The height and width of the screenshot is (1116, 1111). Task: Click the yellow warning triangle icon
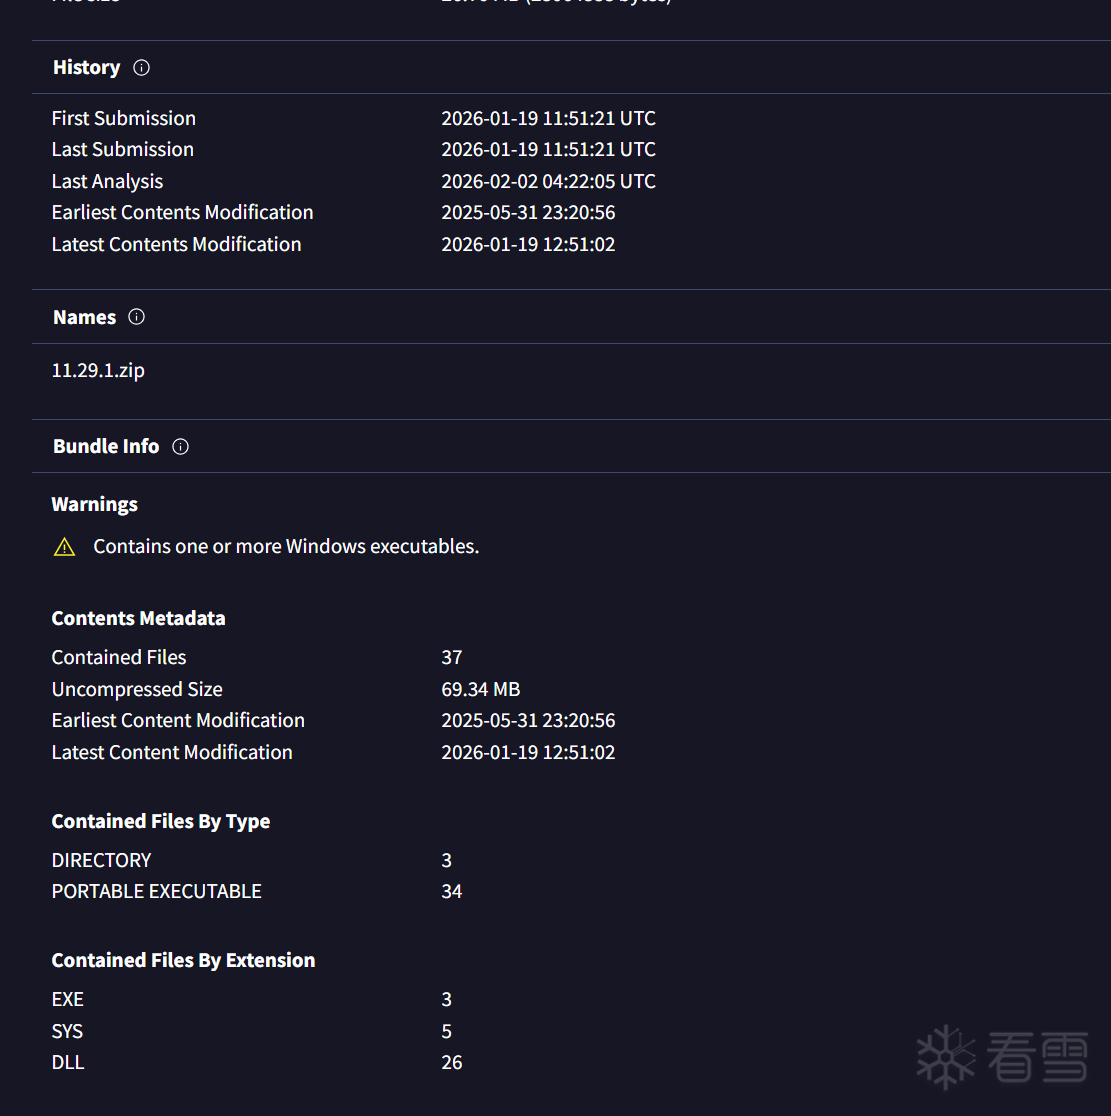pos(65,547)
